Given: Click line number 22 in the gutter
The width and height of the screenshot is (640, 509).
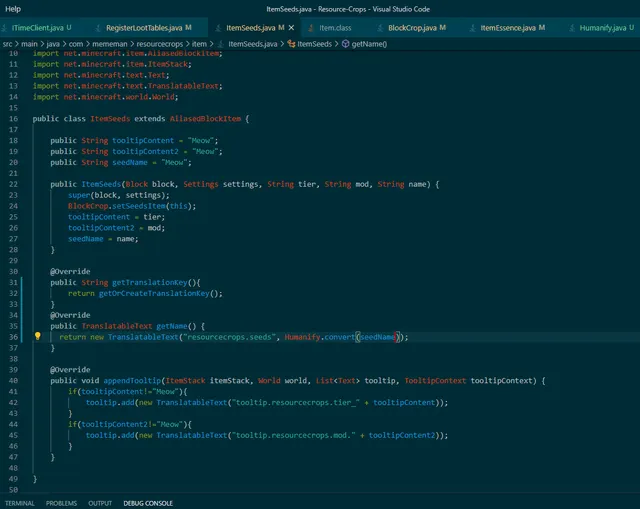Looking at the screenshot, I should click(x=13, y=184).
